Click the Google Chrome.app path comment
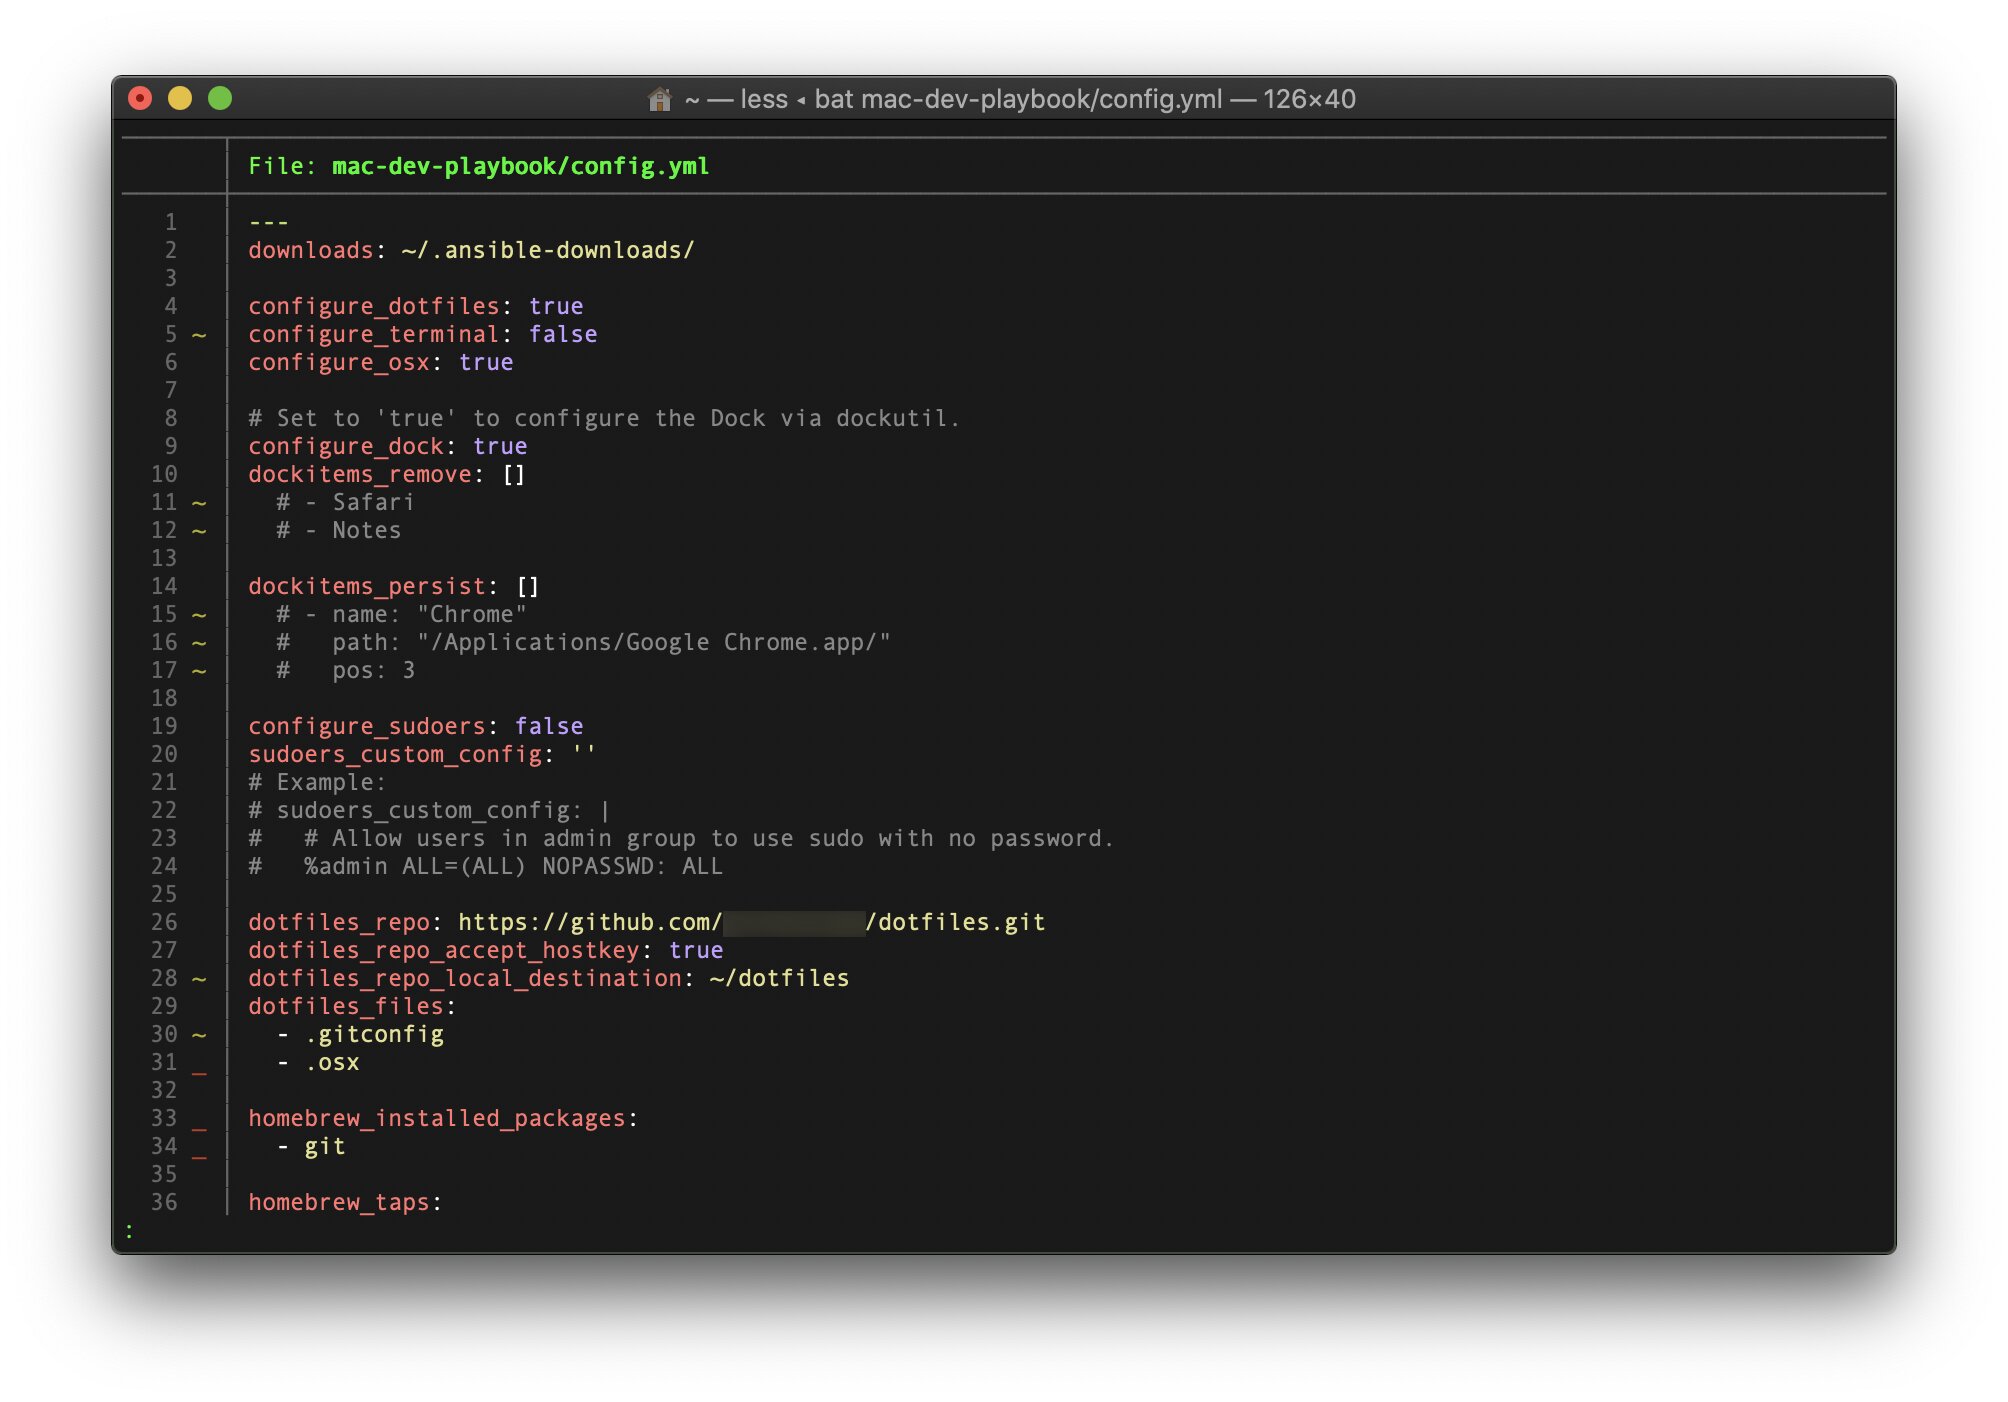Viewport: 2008px width, 1402px height. pyautogui.click(x=583, y=642)
